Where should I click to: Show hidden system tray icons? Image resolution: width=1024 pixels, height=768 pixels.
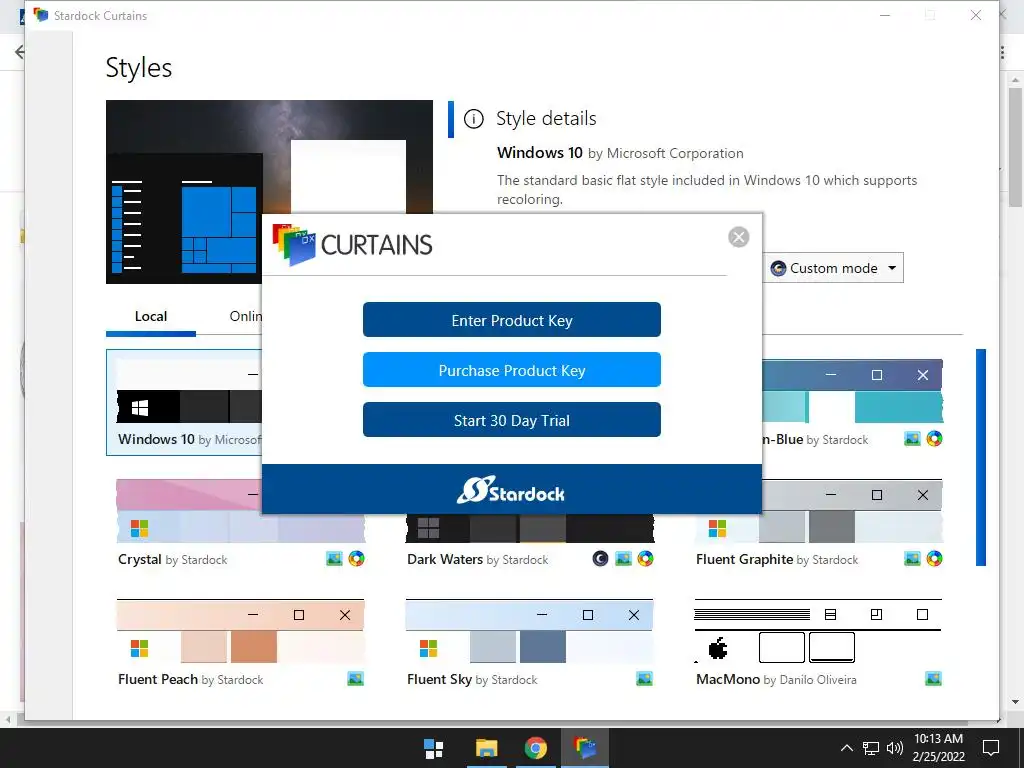pos(846,748)
